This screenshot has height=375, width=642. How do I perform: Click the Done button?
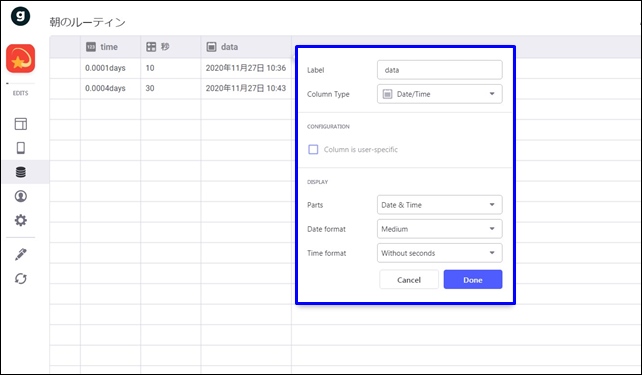click(x=473, y=280)
